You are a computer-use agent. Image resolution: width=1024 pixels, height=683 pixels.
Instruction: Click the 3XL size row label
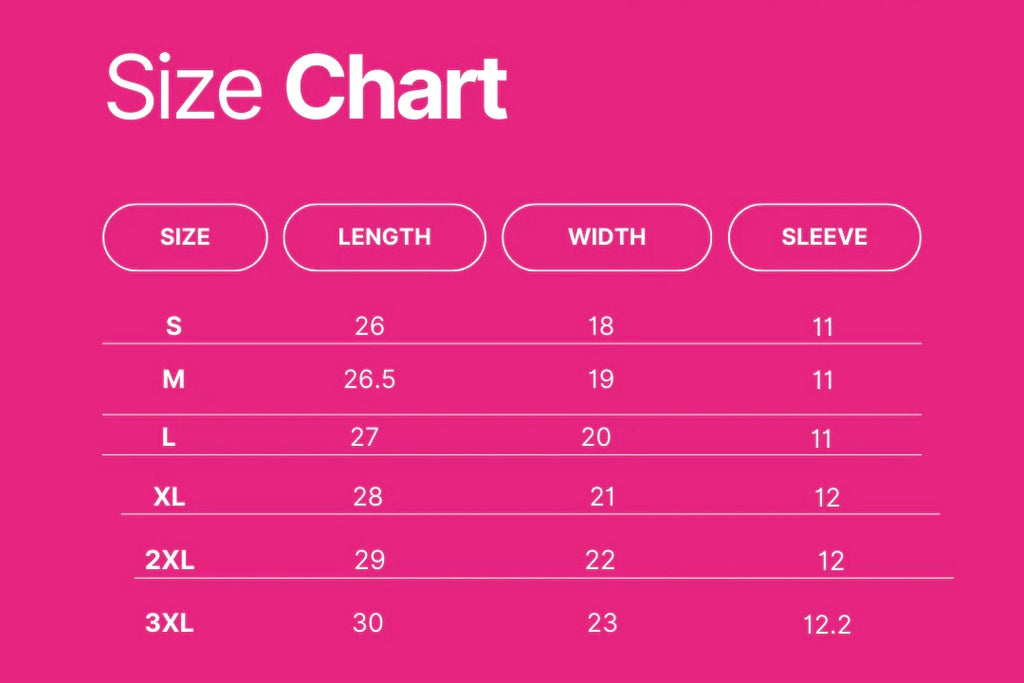pos(169,624)
